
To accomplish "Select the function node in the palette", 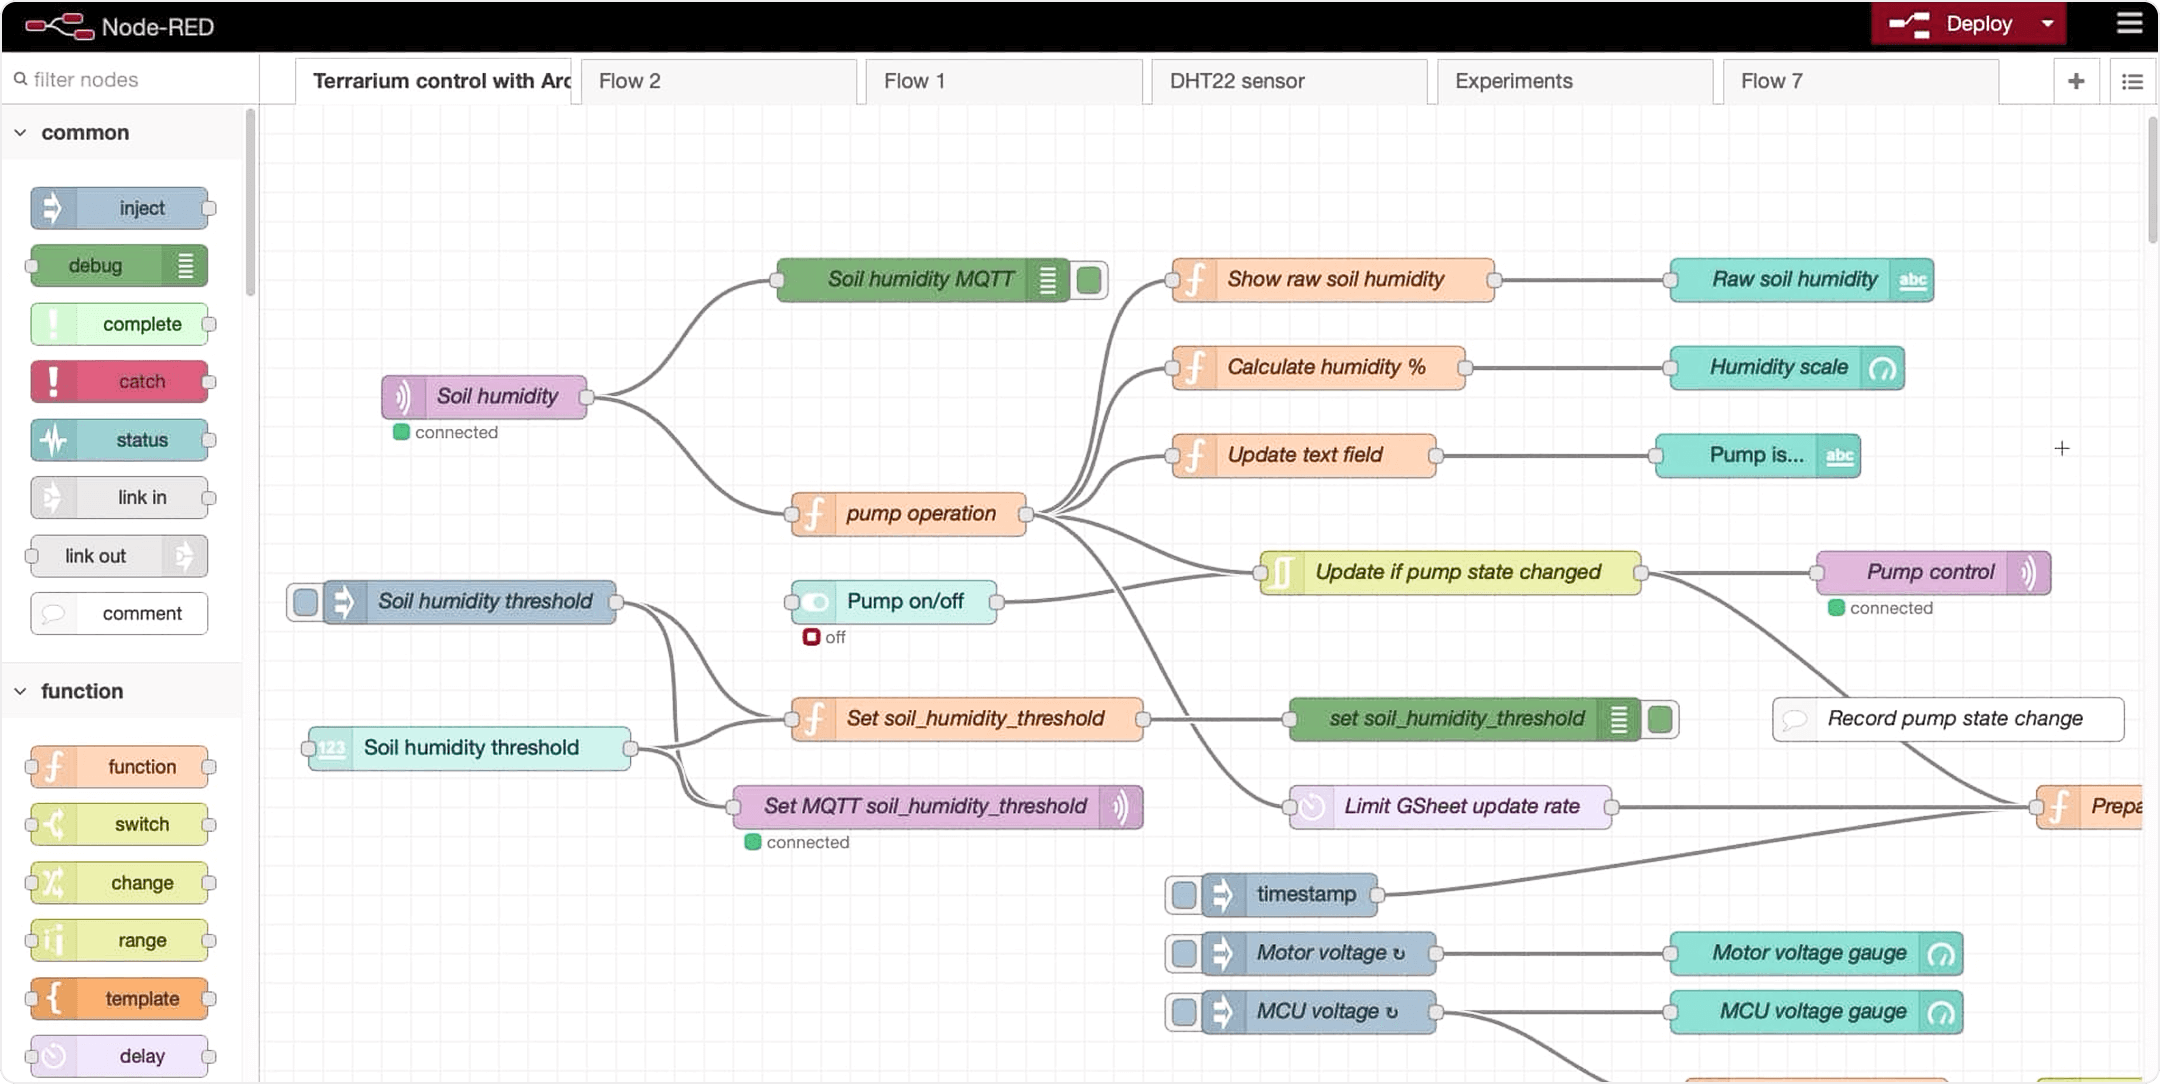I will [118, 766].
